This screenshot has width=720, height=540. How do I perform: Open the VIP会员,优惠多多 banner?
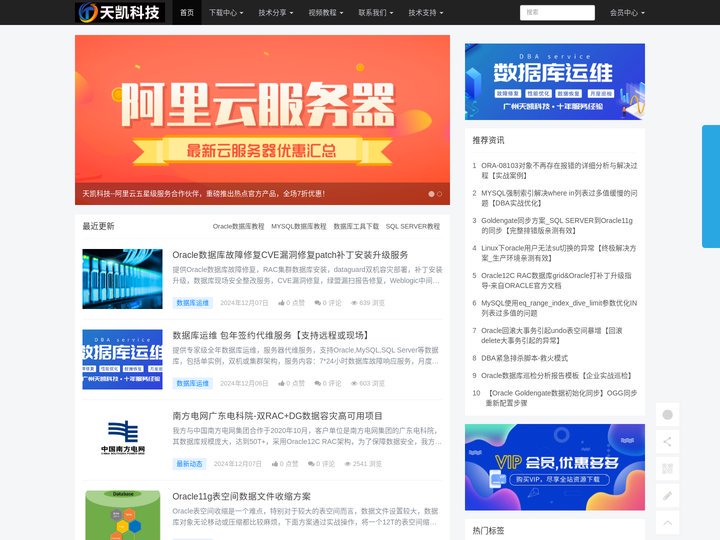pos(555,467)
